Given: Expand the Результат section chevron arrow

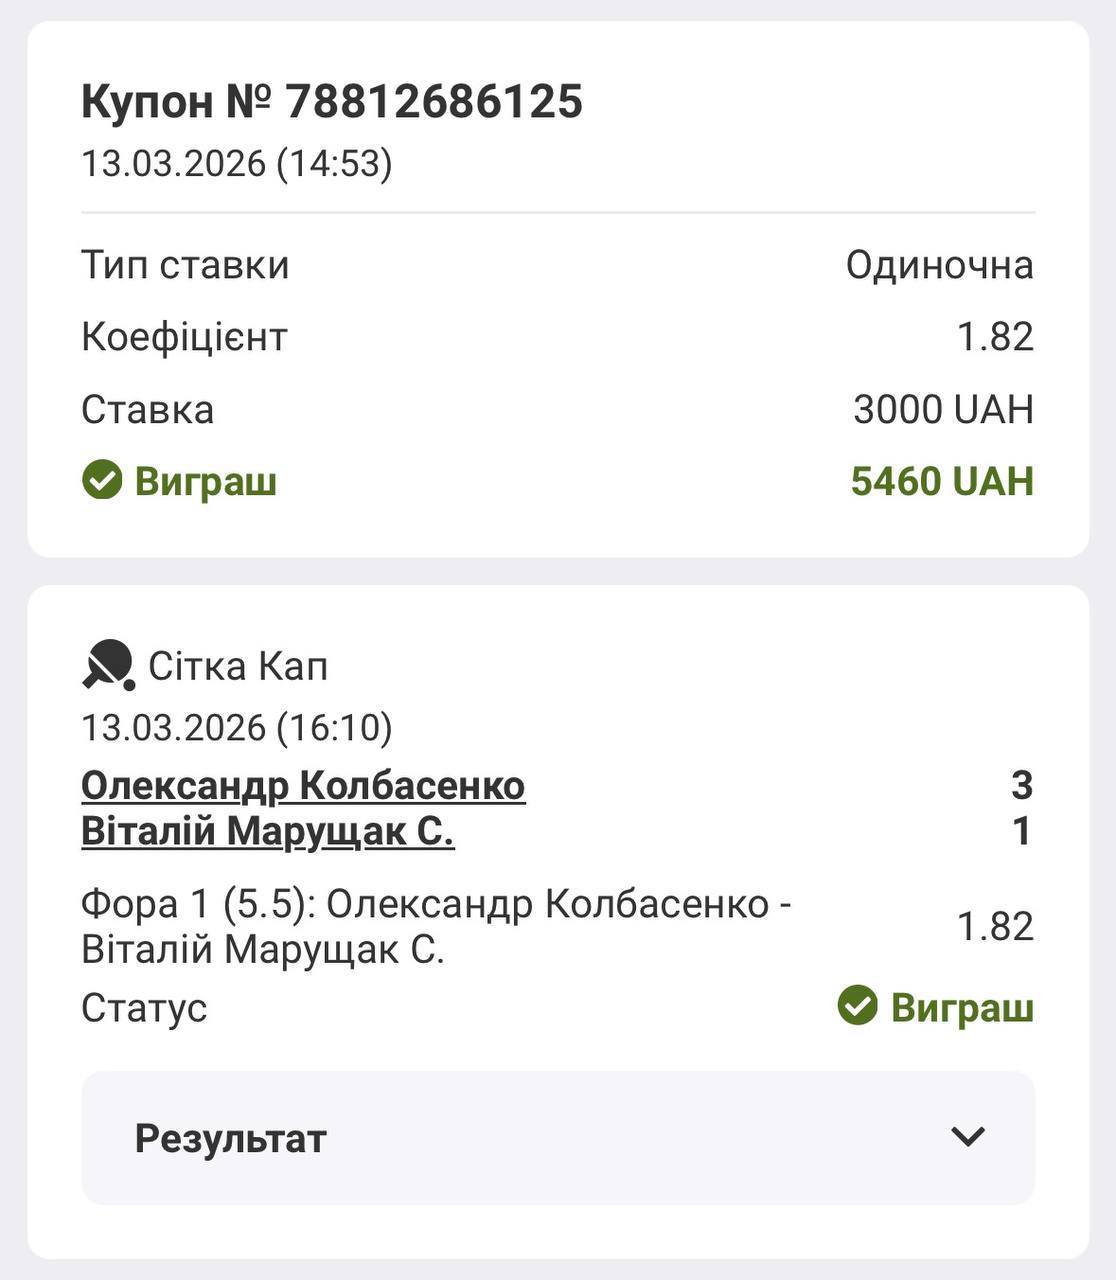Looking at the screenshot, I should coord(968,1137).
